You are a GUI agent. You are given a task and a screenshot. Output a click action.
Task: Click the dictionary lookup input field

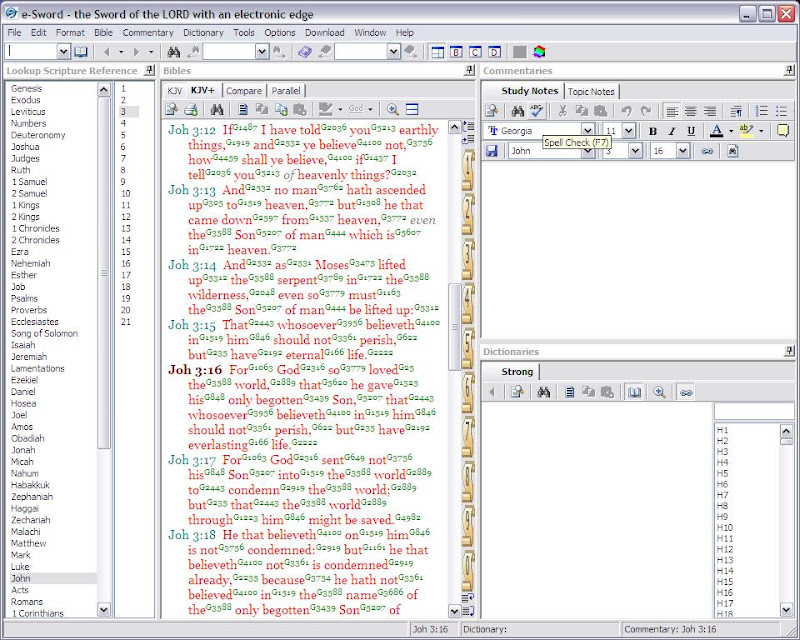click(754, 411)
